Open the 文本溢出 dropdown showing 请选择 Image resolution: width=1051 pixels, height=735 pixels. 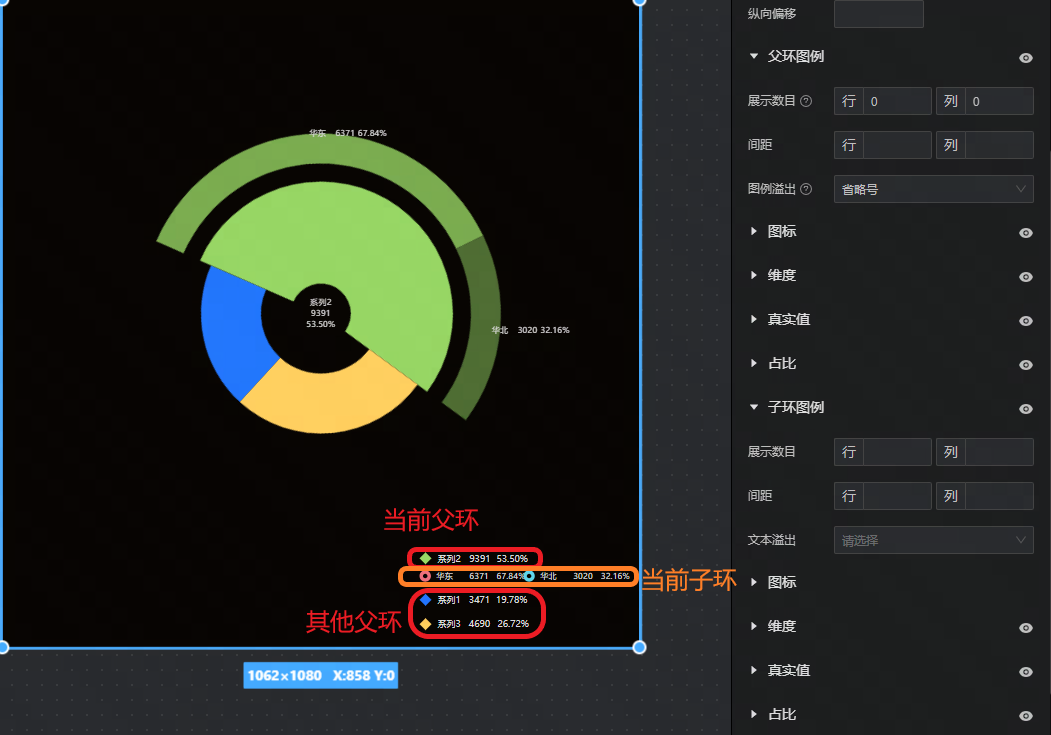(x=933, y=540)
